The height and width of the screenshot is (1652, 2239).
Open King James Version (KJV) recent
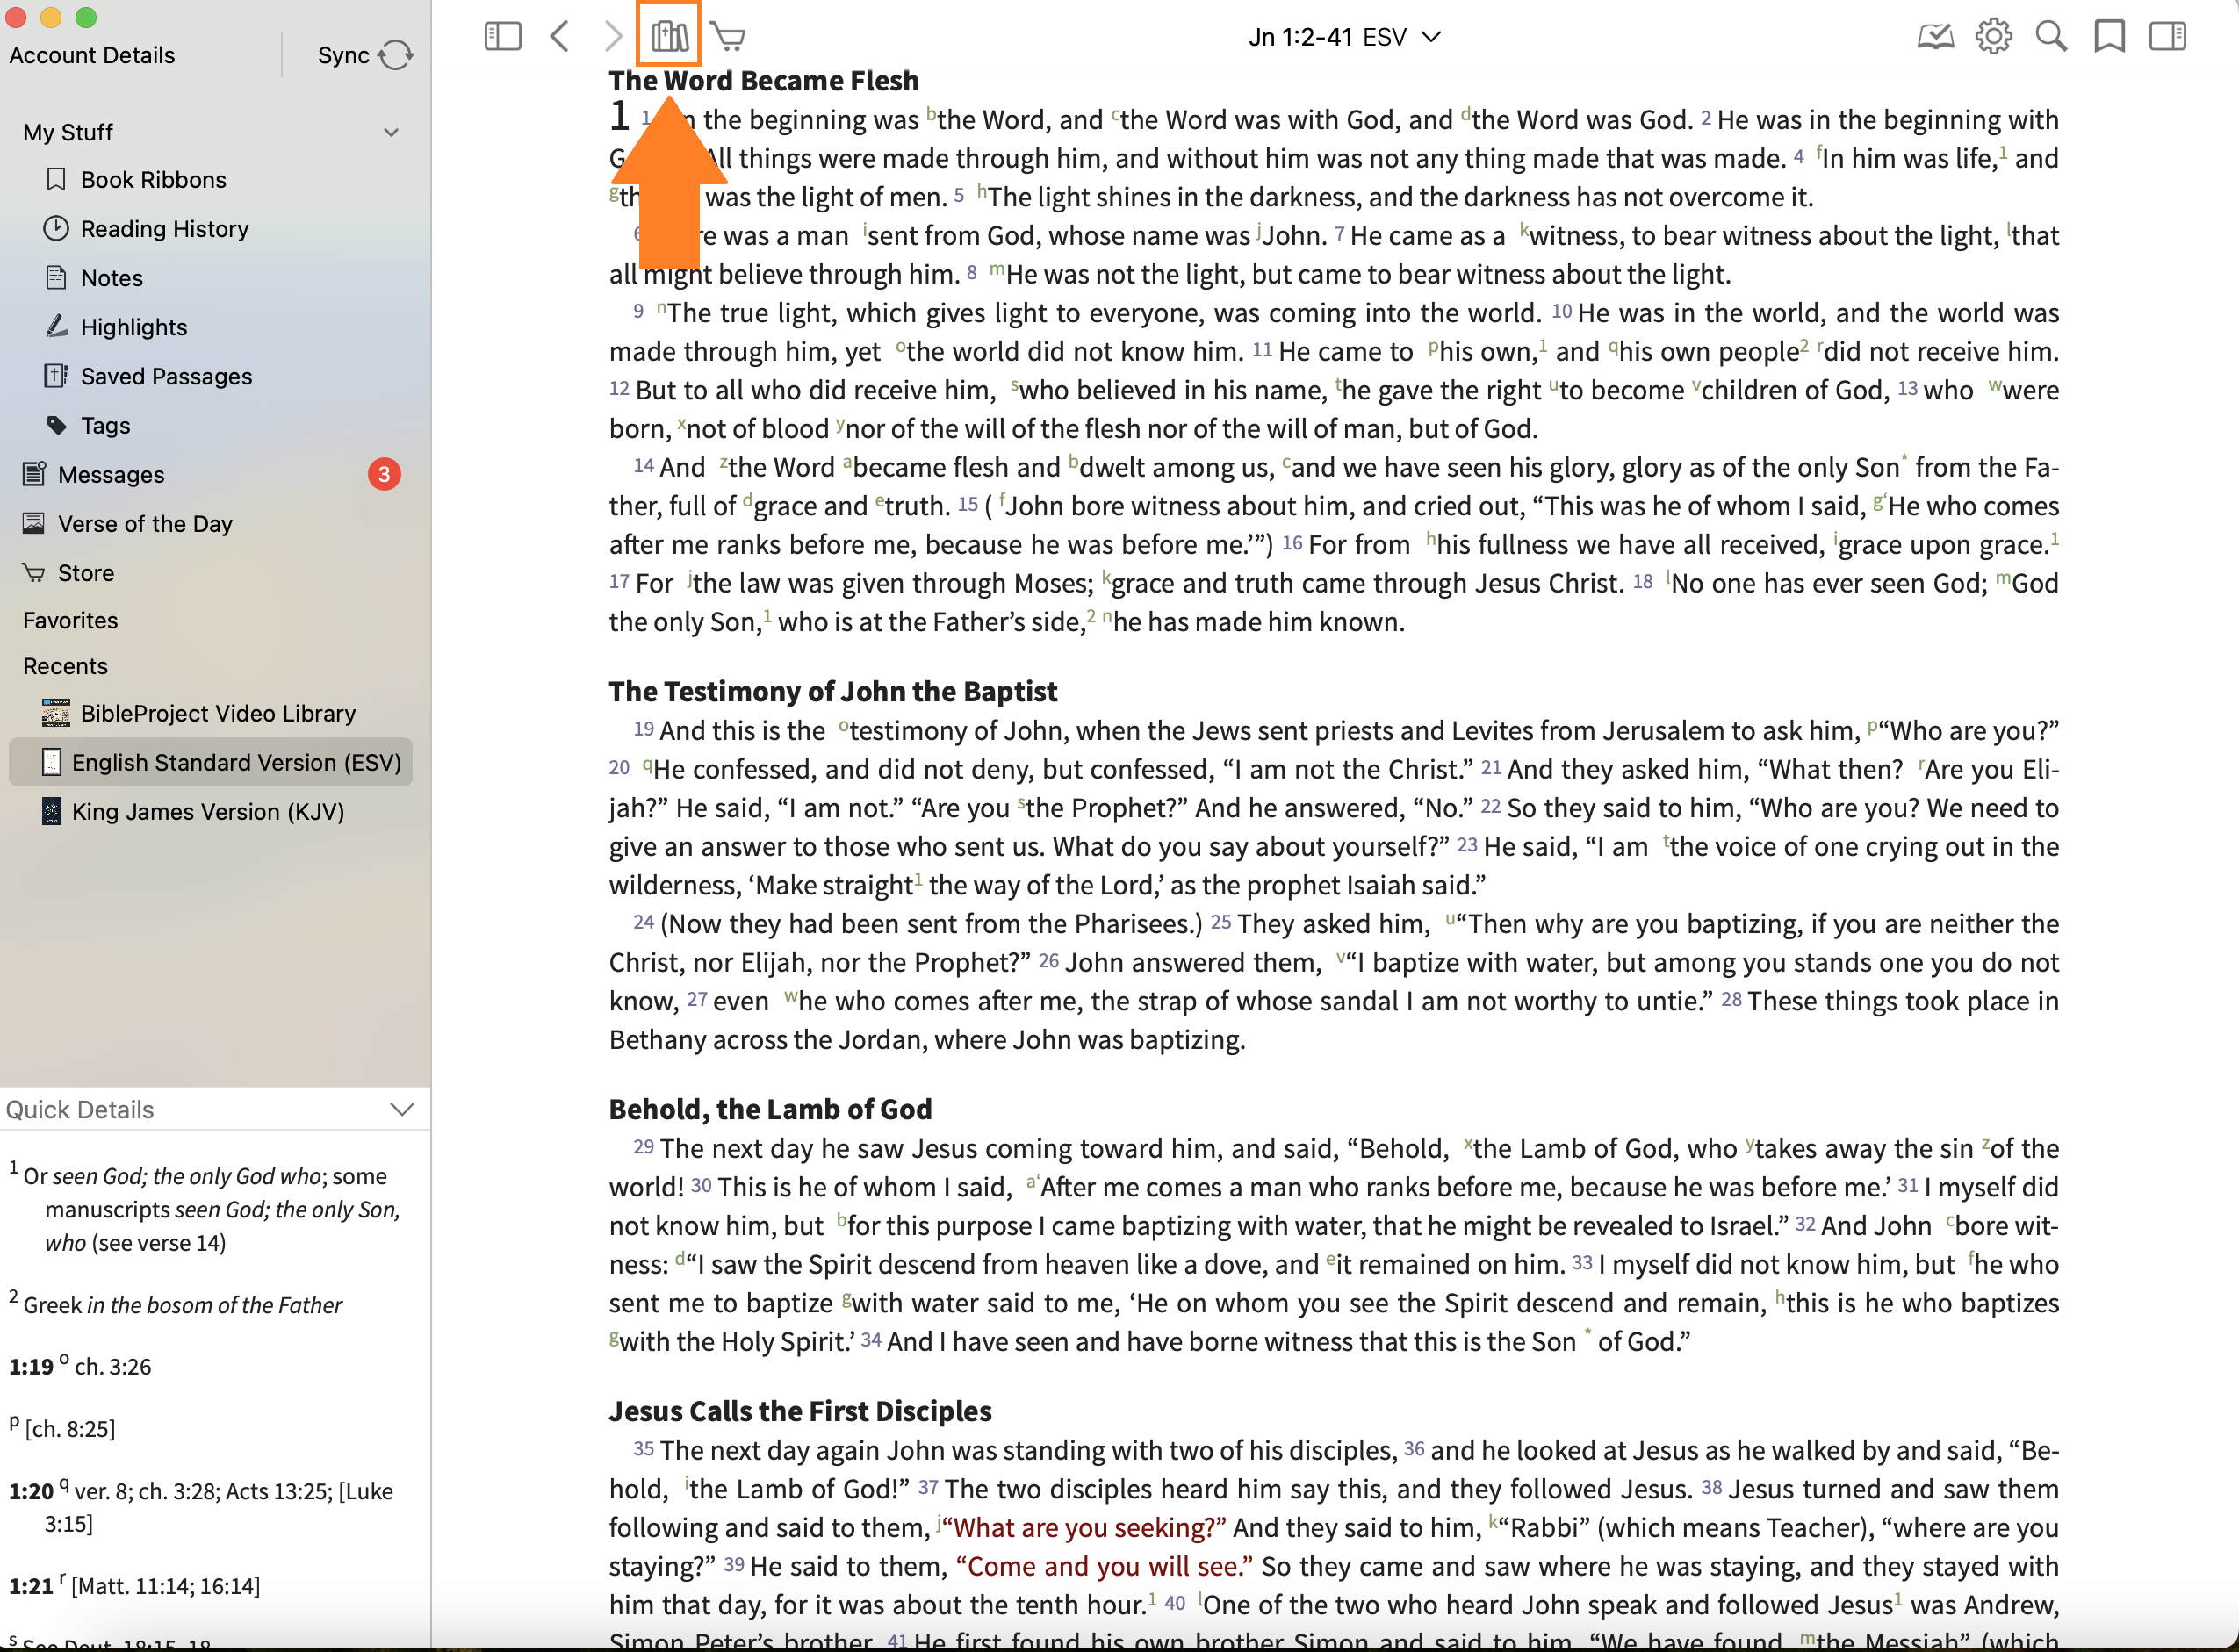[x=207, y=812]
